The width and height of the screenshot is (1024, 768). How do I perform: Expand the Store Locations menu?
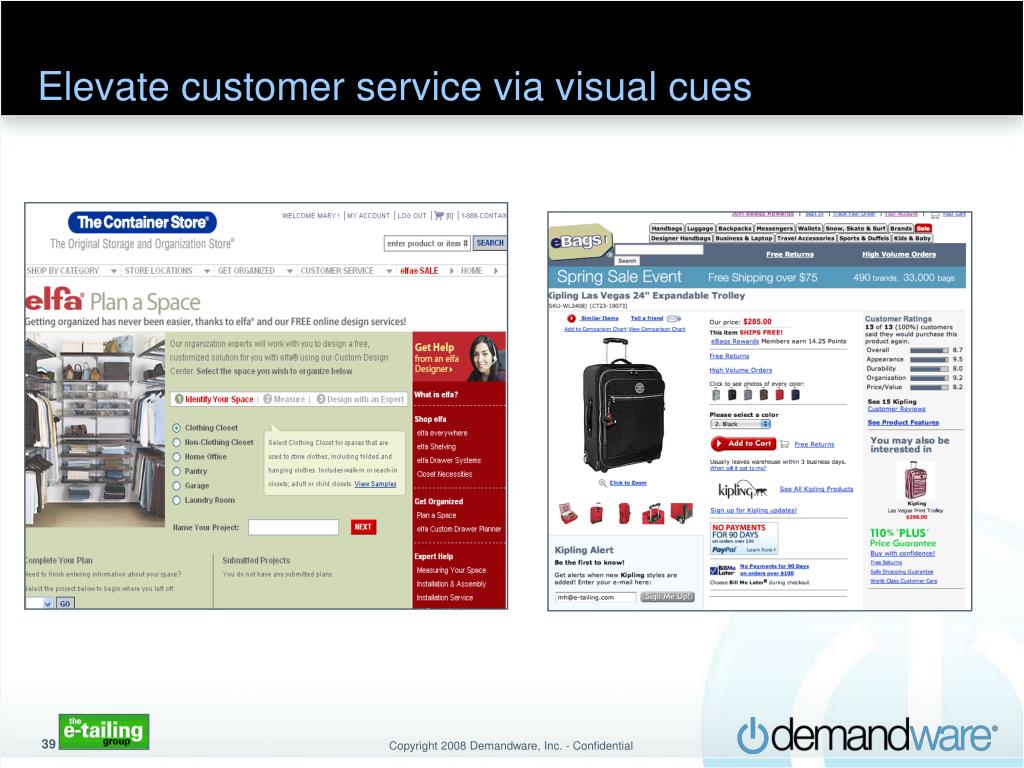point(167,270)
